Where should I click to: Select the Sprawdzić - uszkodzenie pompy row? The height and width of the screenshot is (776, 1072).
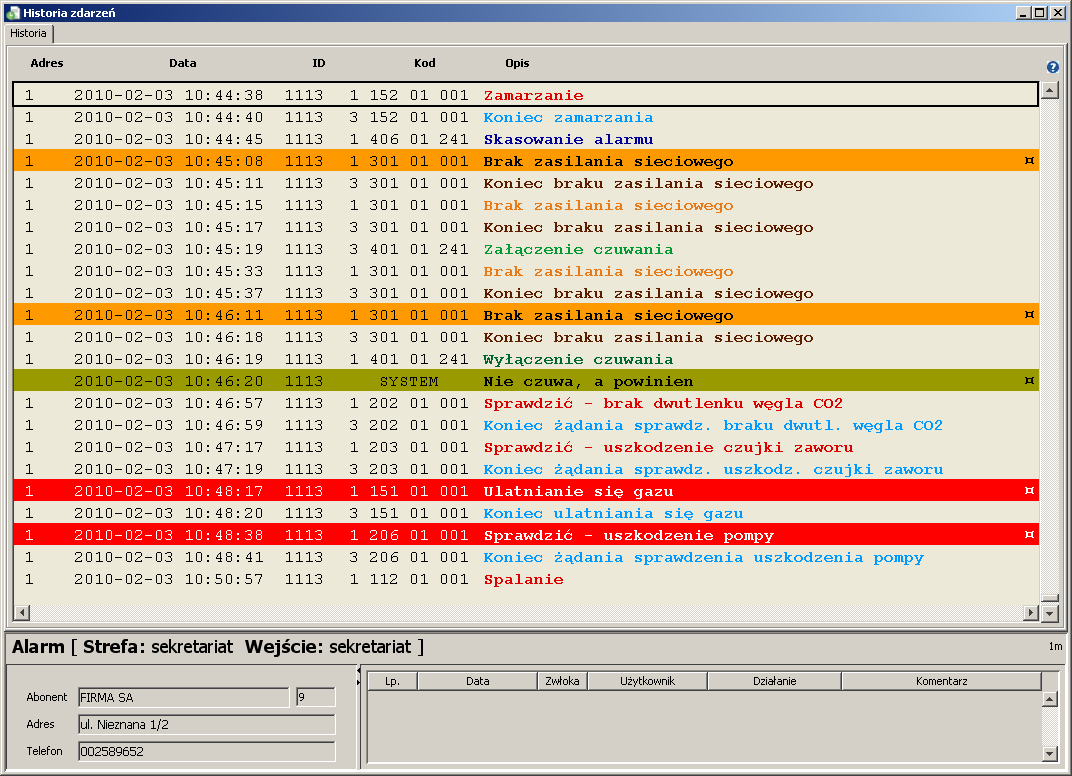point(526,535)
